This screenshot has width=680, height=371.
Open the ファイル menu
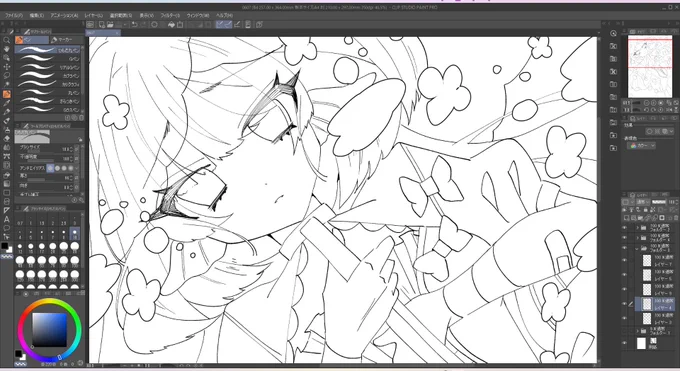(13, 15)
